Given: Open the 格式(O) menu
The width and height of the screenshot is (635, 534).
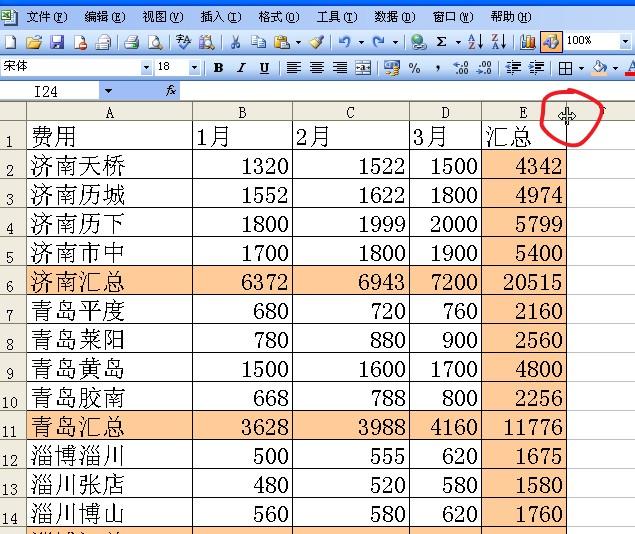Looking at the screenshot, I should [279, 17].
